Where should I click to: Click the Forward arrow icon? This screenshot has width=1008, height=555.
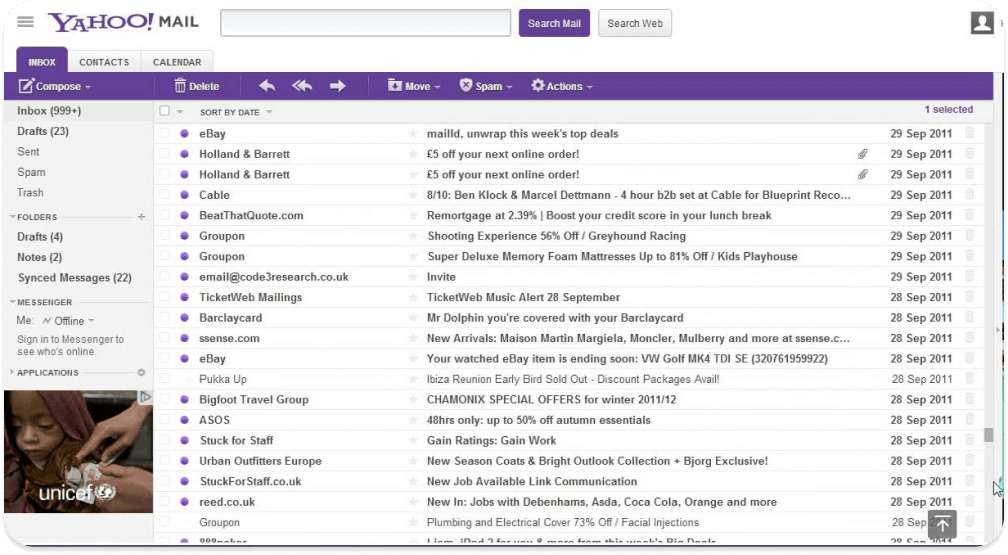pyautogui.click(x=338, y=86)
